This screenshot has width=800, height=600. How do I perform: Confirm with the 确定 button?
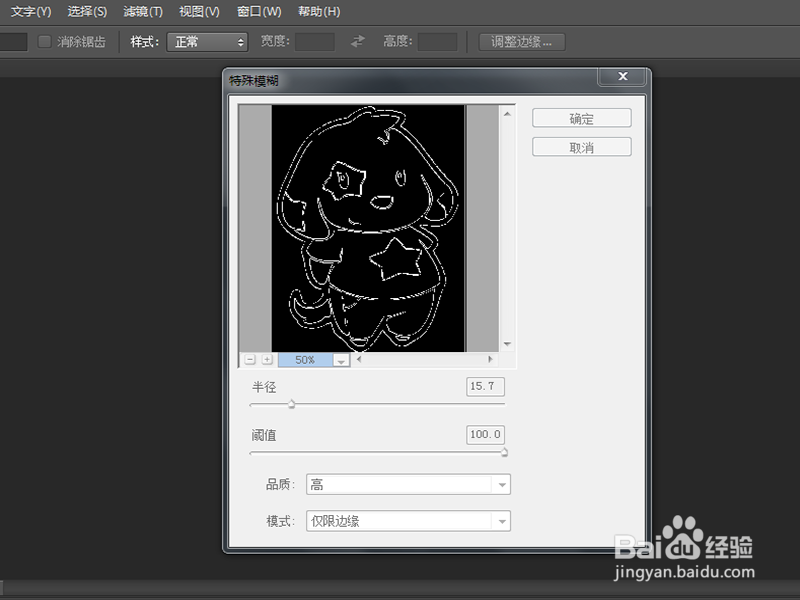[x=582, y=118]
